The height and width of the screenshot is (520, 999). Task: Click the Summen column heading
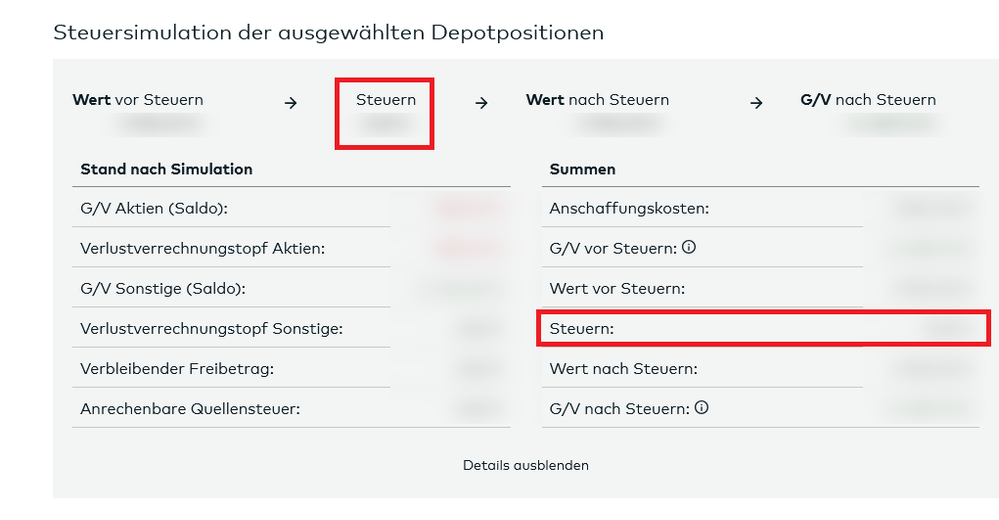[x=582, y=169]
